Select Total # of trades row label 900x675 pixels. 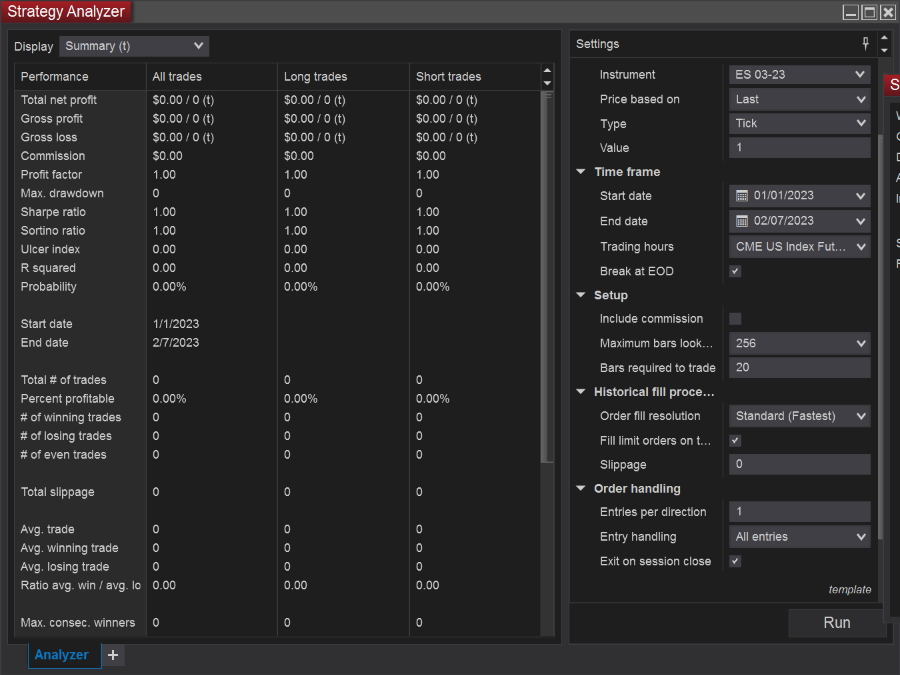pos(64,380)
